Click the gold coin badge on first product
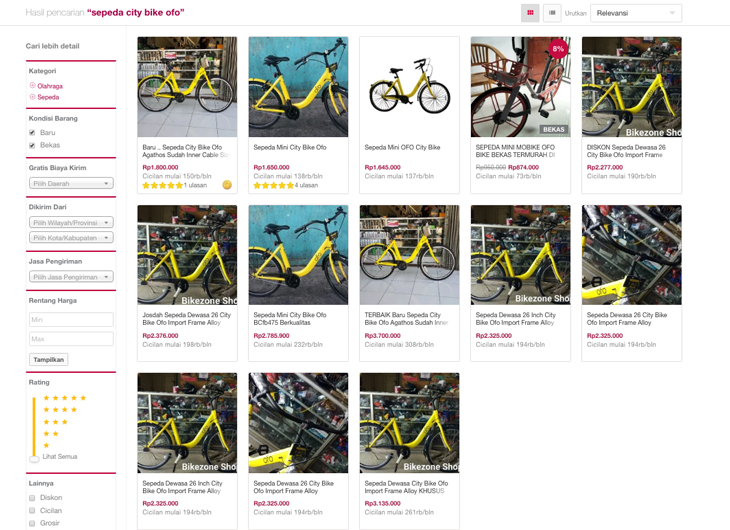The width and height of the screenshot is (730, 530). coord(227,185)
